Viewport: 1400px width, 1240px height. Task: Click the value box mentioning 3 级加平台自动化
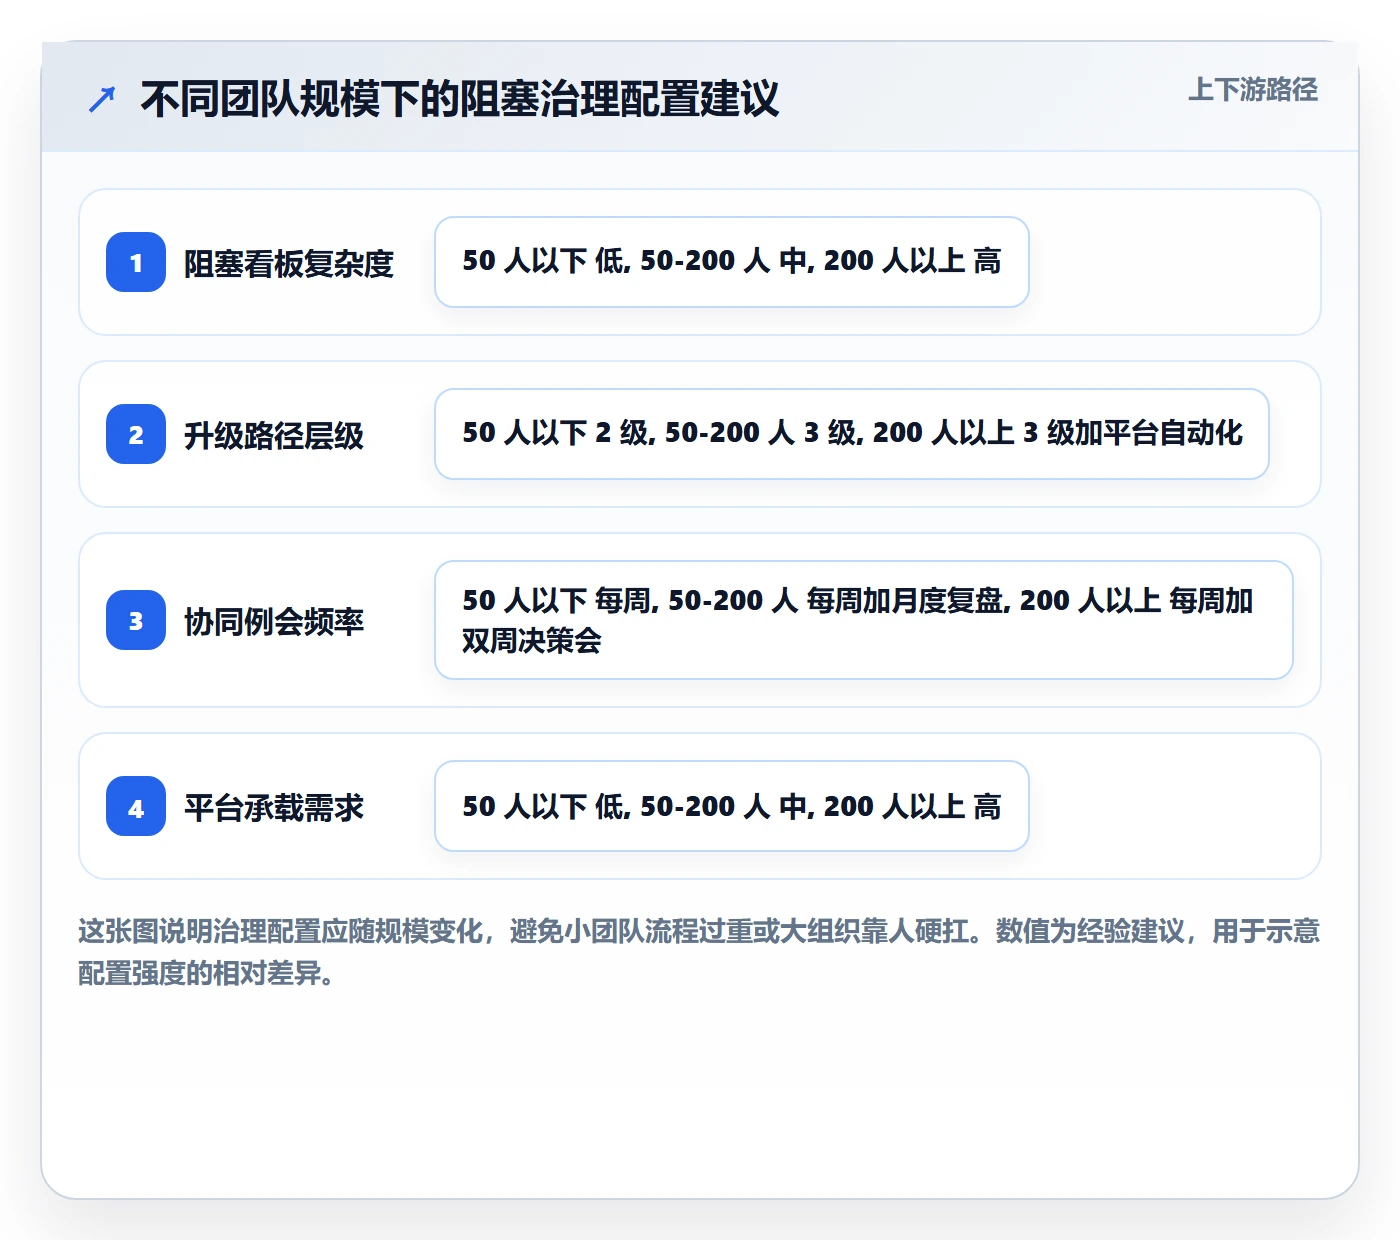852,434
